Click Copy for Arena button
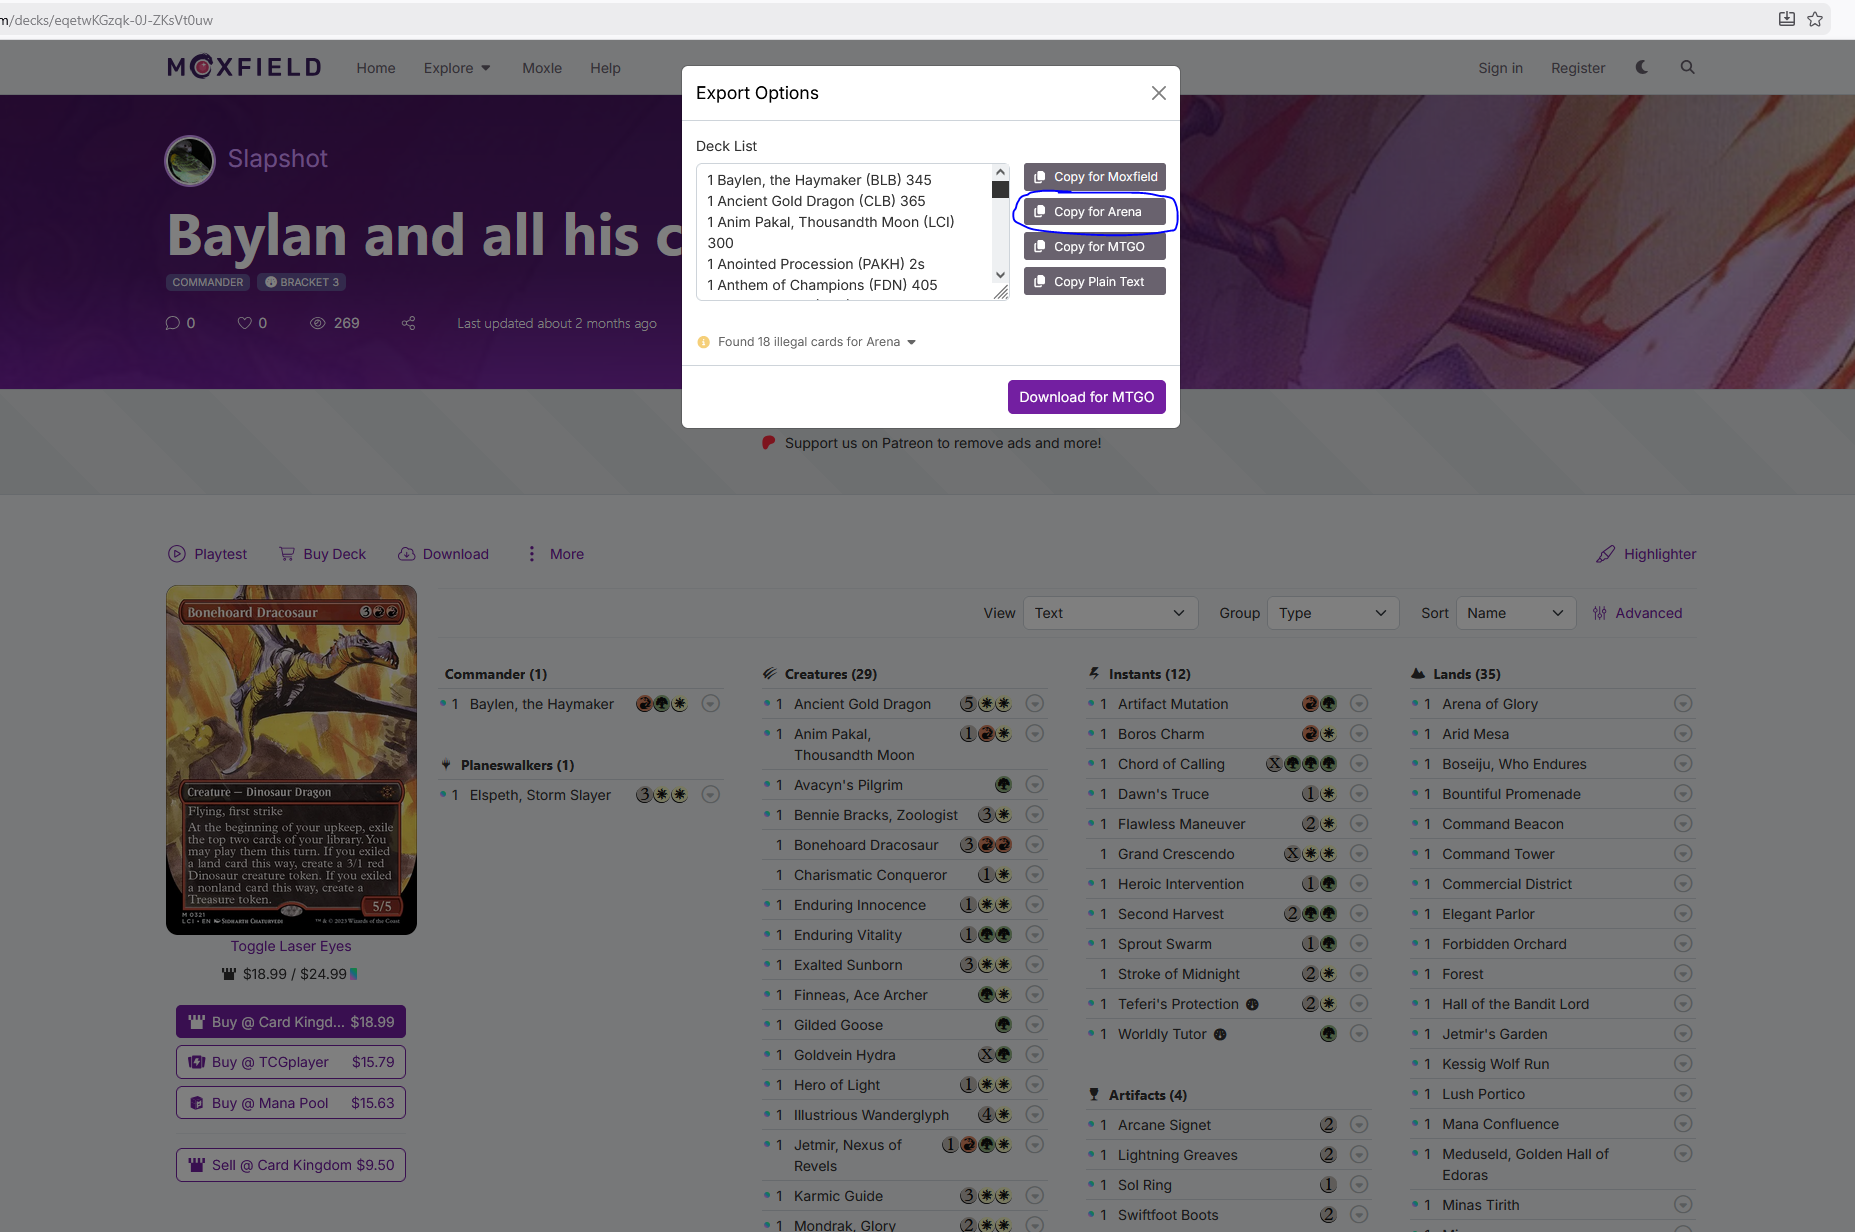This screenshot has height=1232, width=1855. [1095, 212]
